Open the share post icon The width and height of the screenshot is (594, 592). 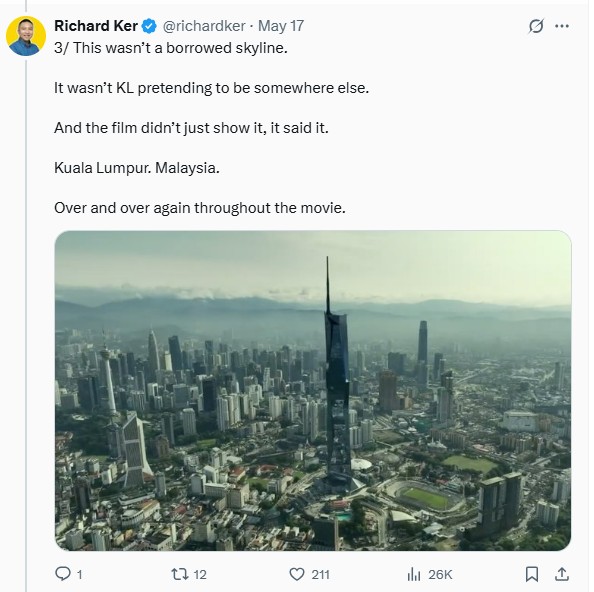pyautogui.click(x=562, y=574)
